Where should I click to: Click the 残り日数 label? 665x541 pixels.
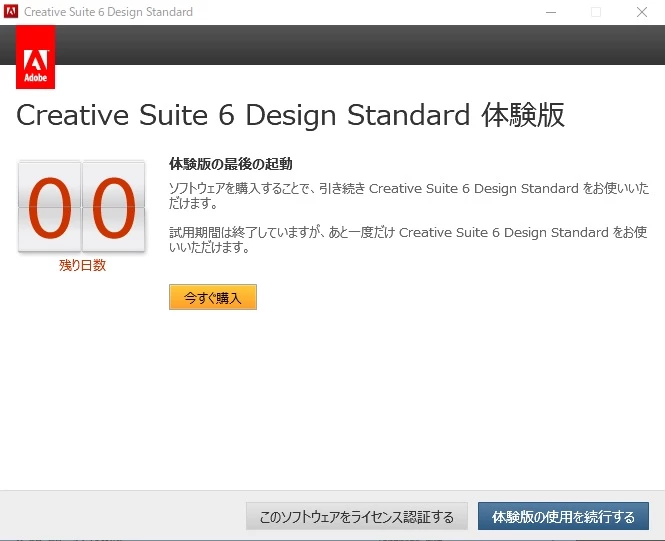[x=82, y=265]
